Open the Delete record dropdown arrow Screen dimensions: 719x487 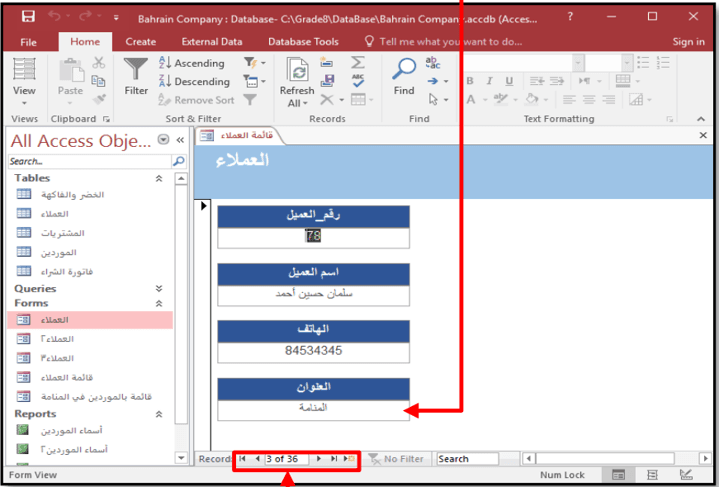[x=342, y=100]
